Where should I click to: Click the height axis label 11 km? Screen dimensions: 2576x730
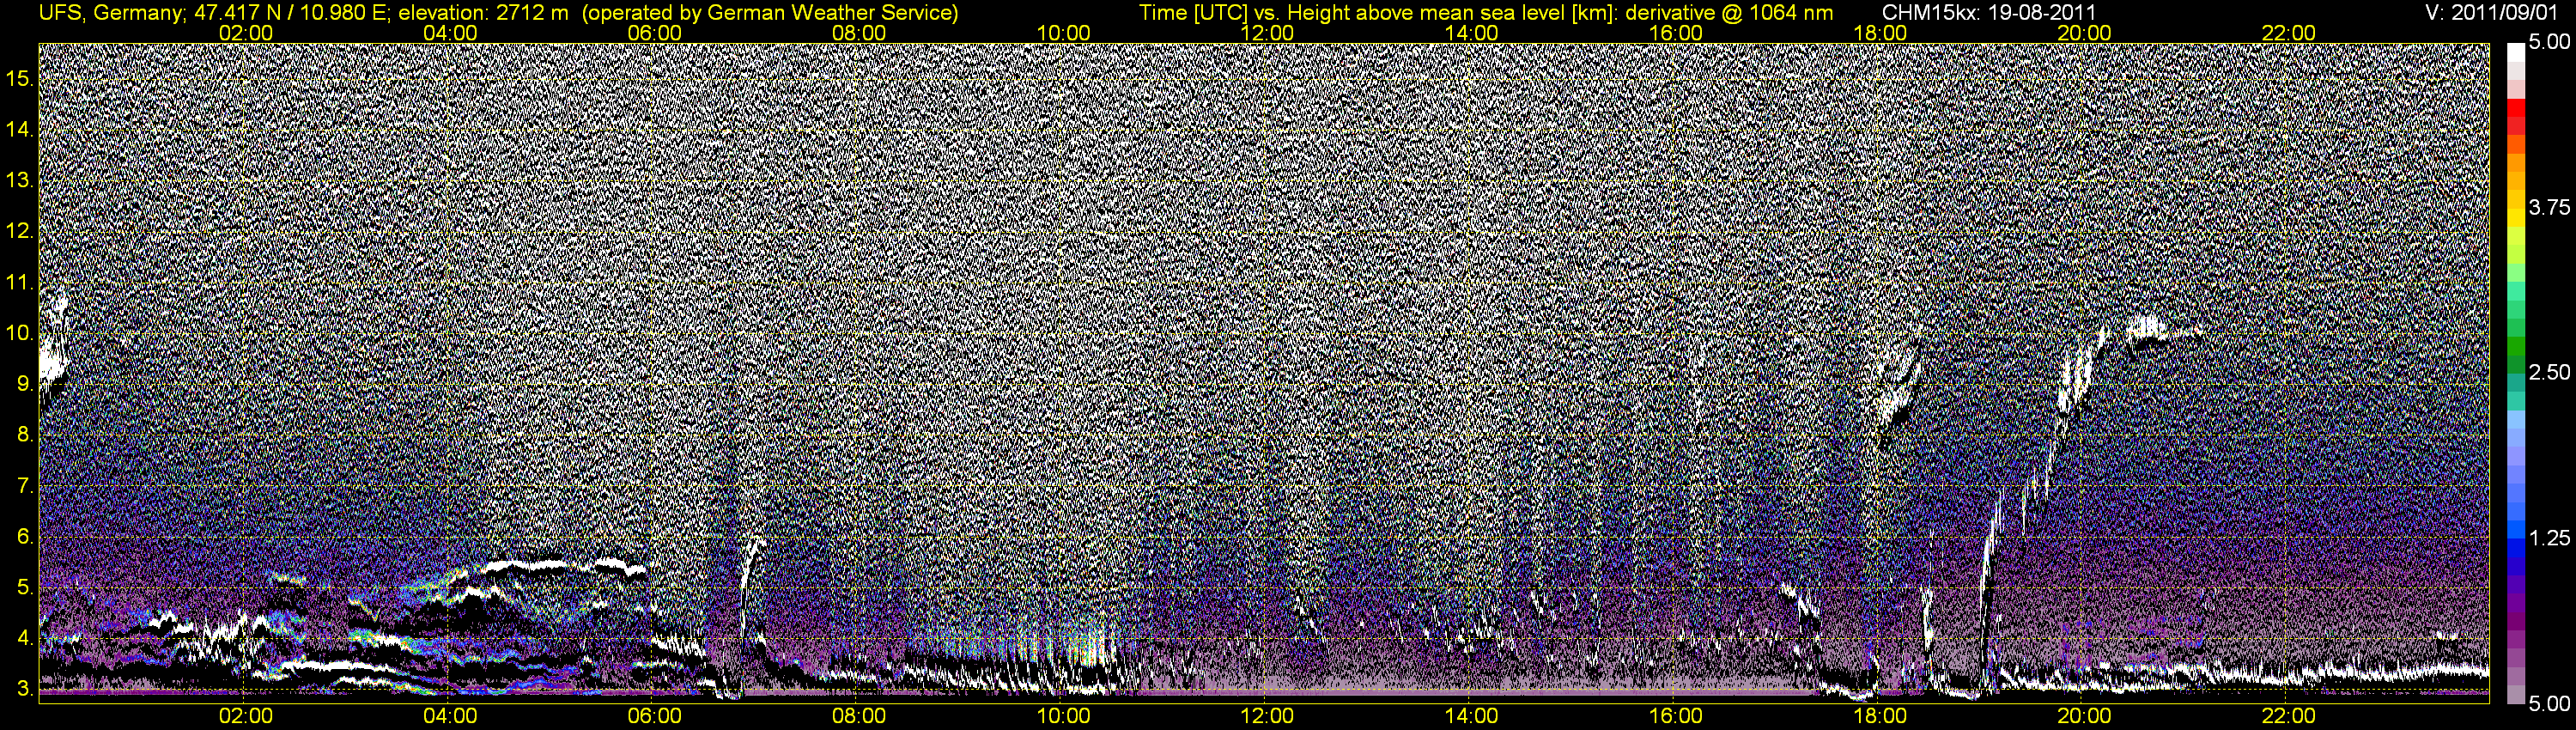coord(19,282)
